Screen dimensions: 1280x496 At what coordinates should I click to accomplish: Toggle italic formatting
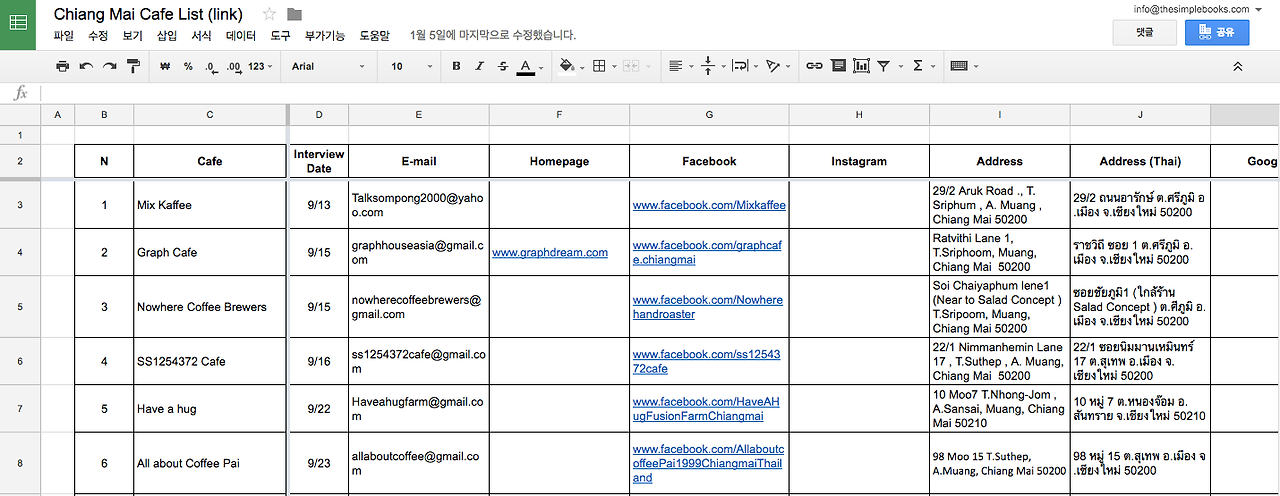[479, 66]
